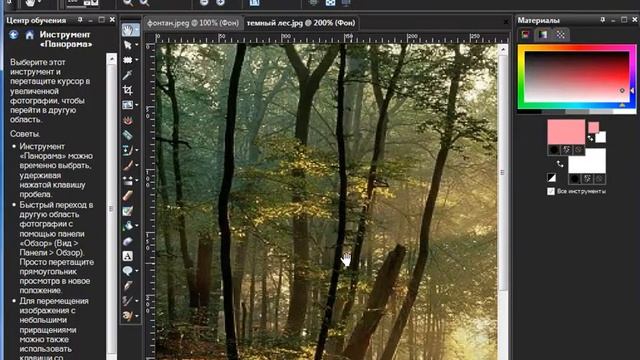Toggle background transparent button
This screenshot has height=360, width=640.
(599, 179)
